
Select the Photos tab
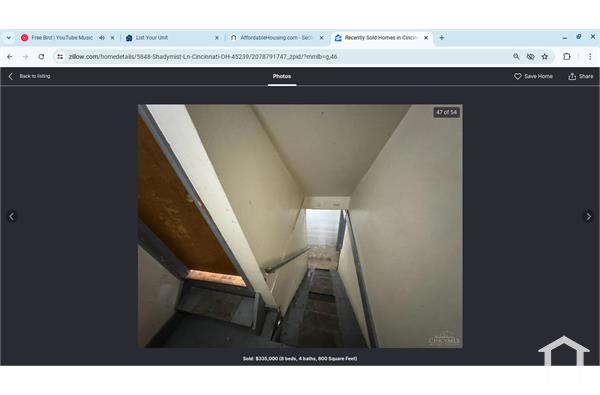[x=282, y=77]
